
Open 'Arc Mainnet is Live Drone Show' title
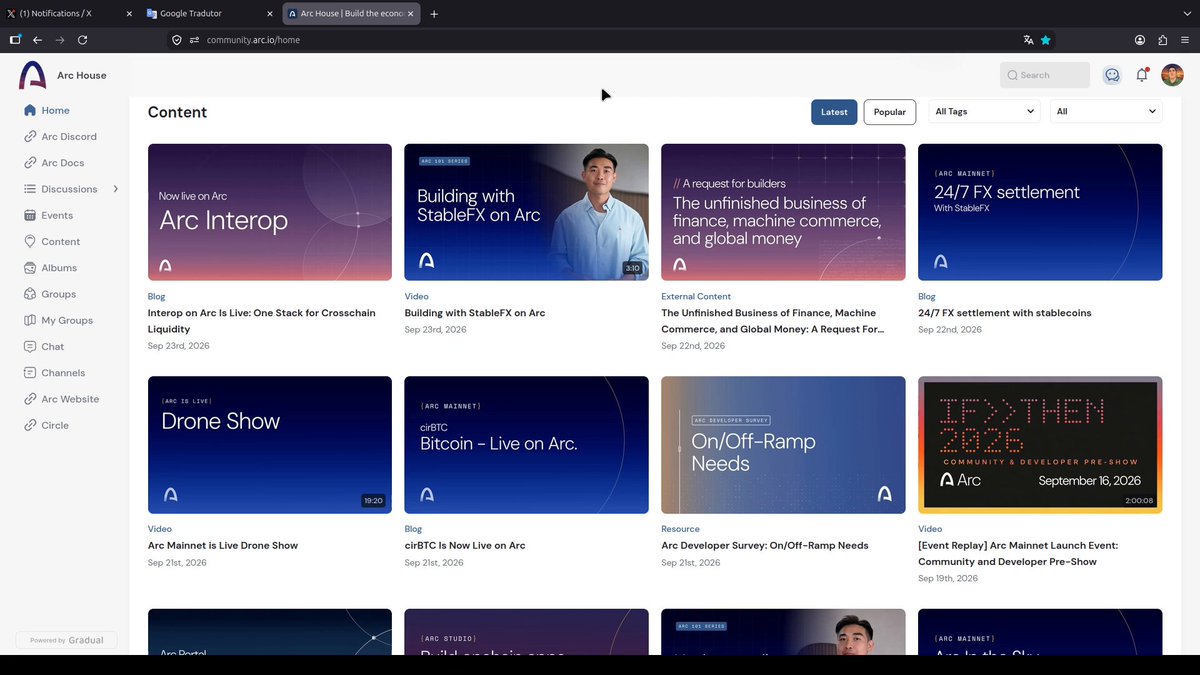[x=223, y=545]
